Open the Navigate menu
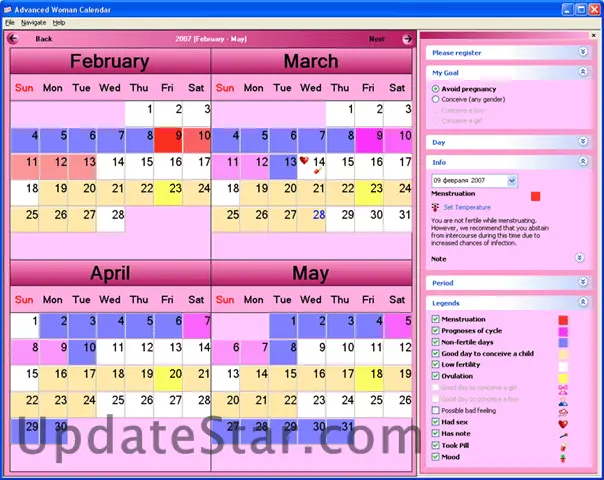This screenshot has height=480, width=604. tap(34, 23)
